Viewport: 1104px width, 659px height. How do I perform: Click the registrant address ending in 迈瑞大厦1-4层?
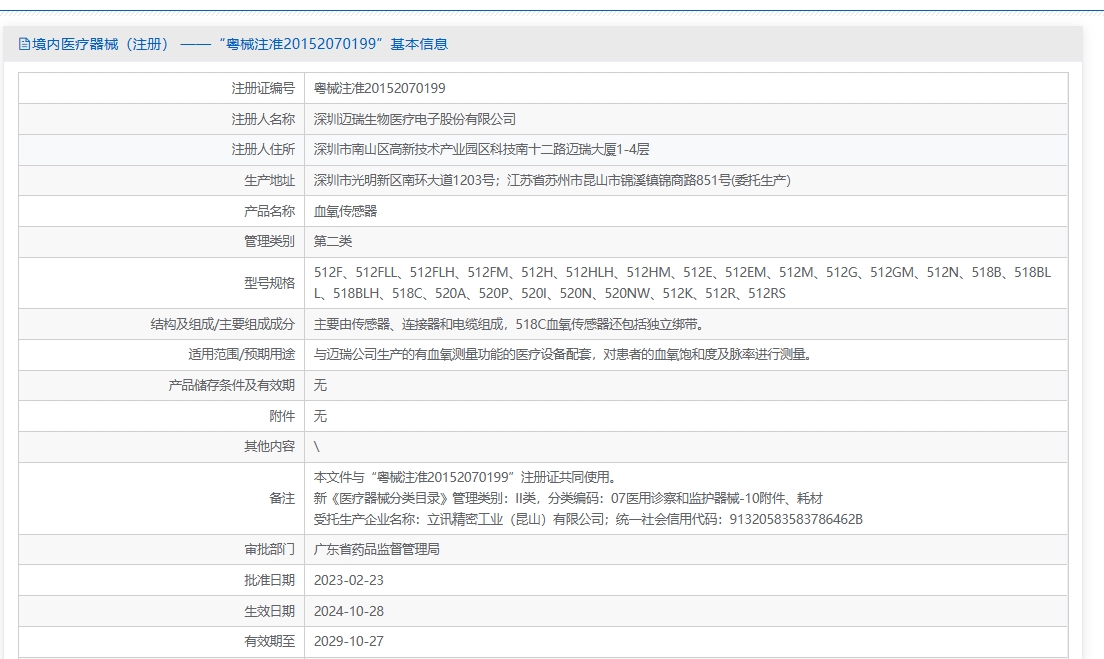pyautogui.click(x=482, y=149)
